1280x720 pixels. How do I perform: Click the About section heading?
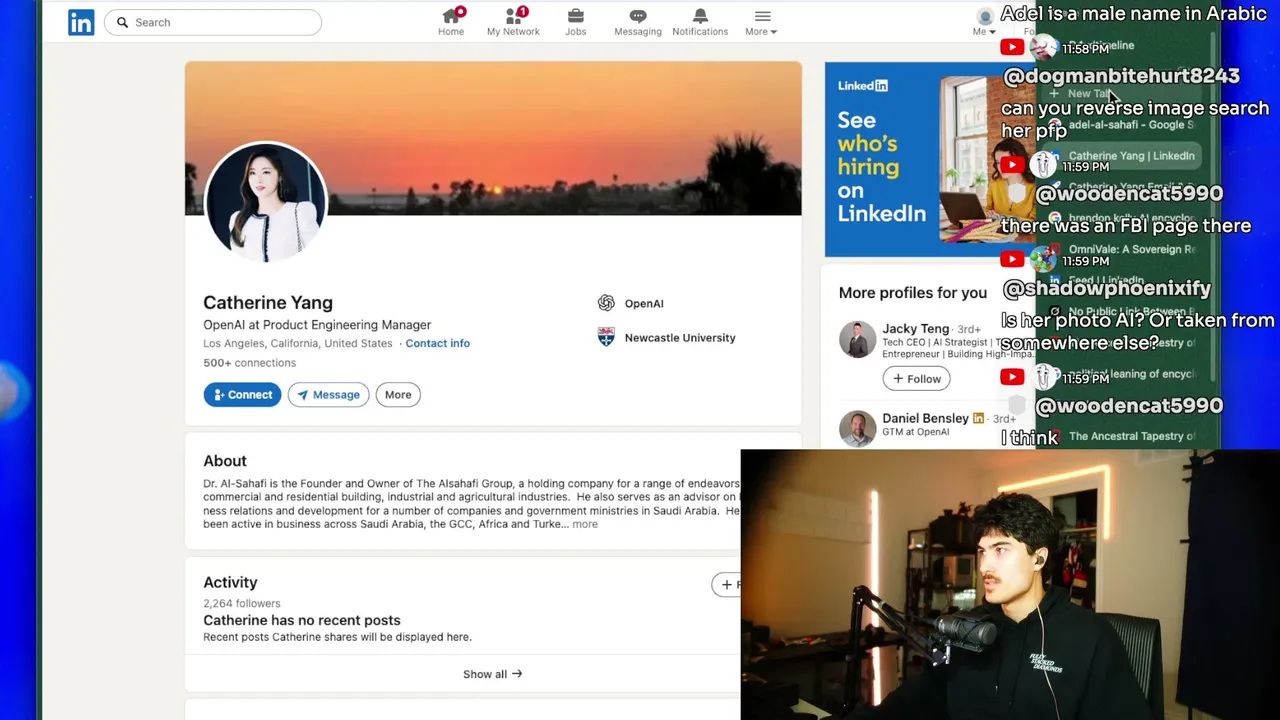click(225, 461)
